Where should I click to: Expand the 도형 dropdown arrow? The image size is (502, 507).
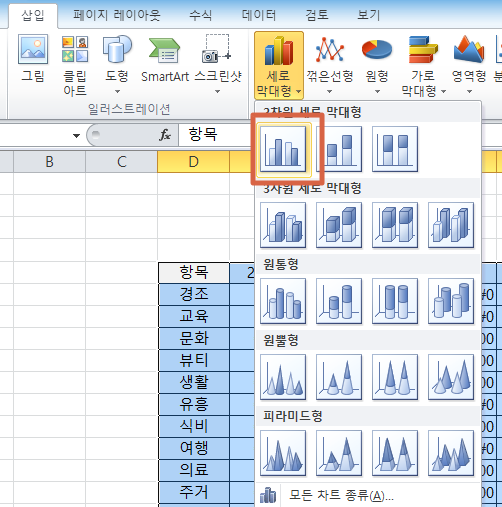(117, 91)
